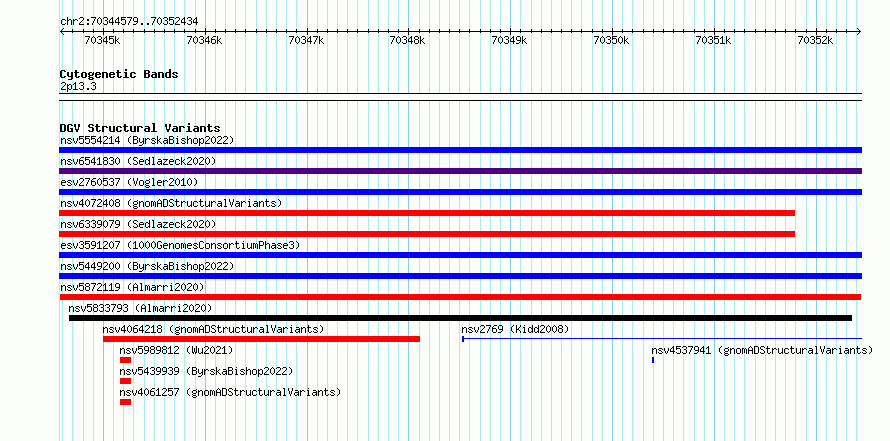
Task: Click the thin blue nsv2769 variant line
Action: click(662, 339)
